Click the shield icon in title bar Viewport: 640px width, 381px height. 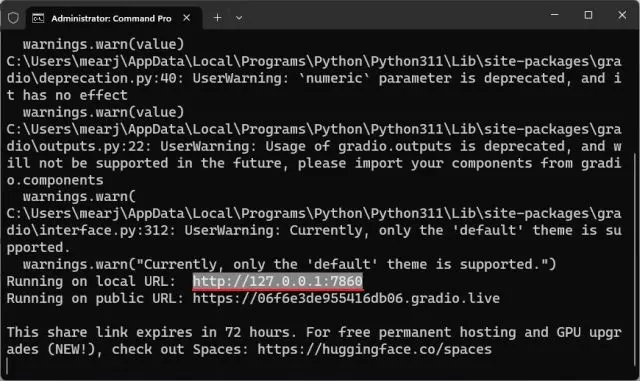pos(13,18)
